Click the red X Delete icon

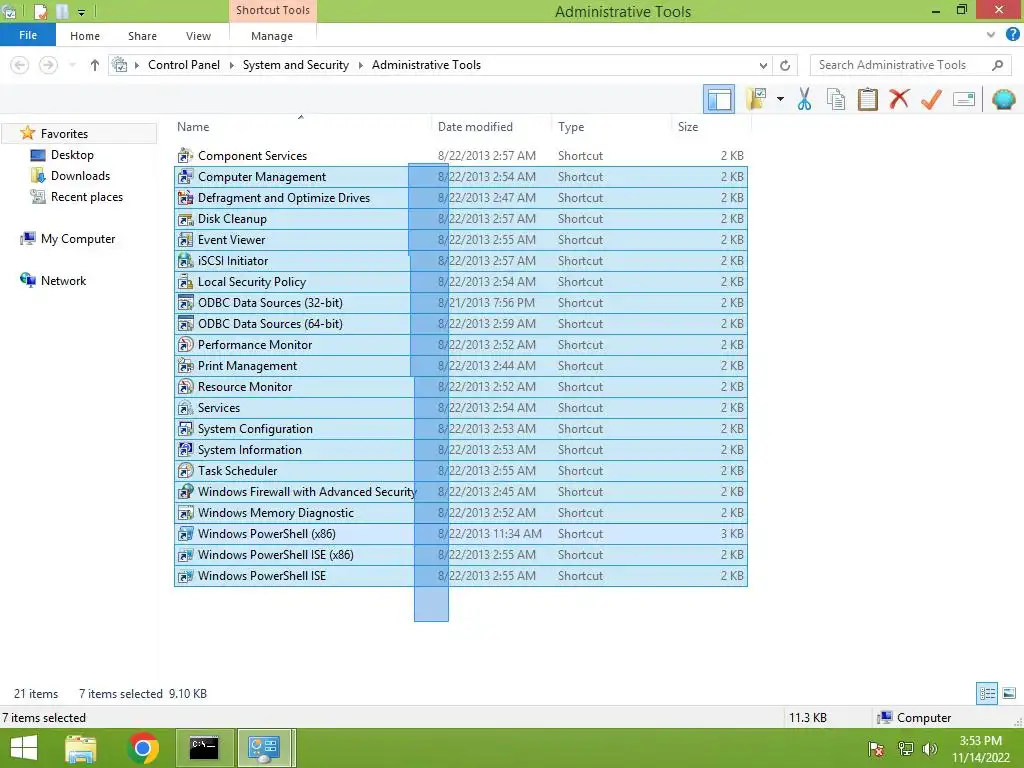coord(899,99)
